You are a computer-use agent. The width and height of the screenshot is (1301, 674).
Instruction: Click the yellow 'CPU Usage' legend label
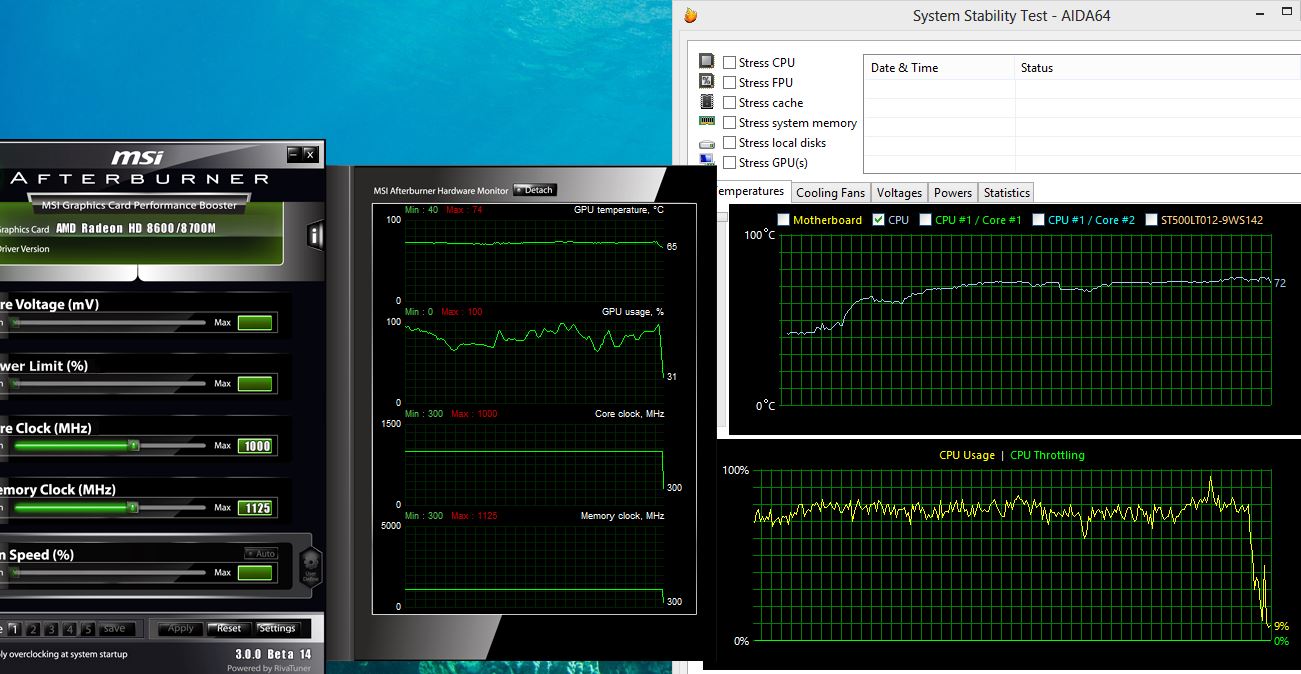click(967, 455)
